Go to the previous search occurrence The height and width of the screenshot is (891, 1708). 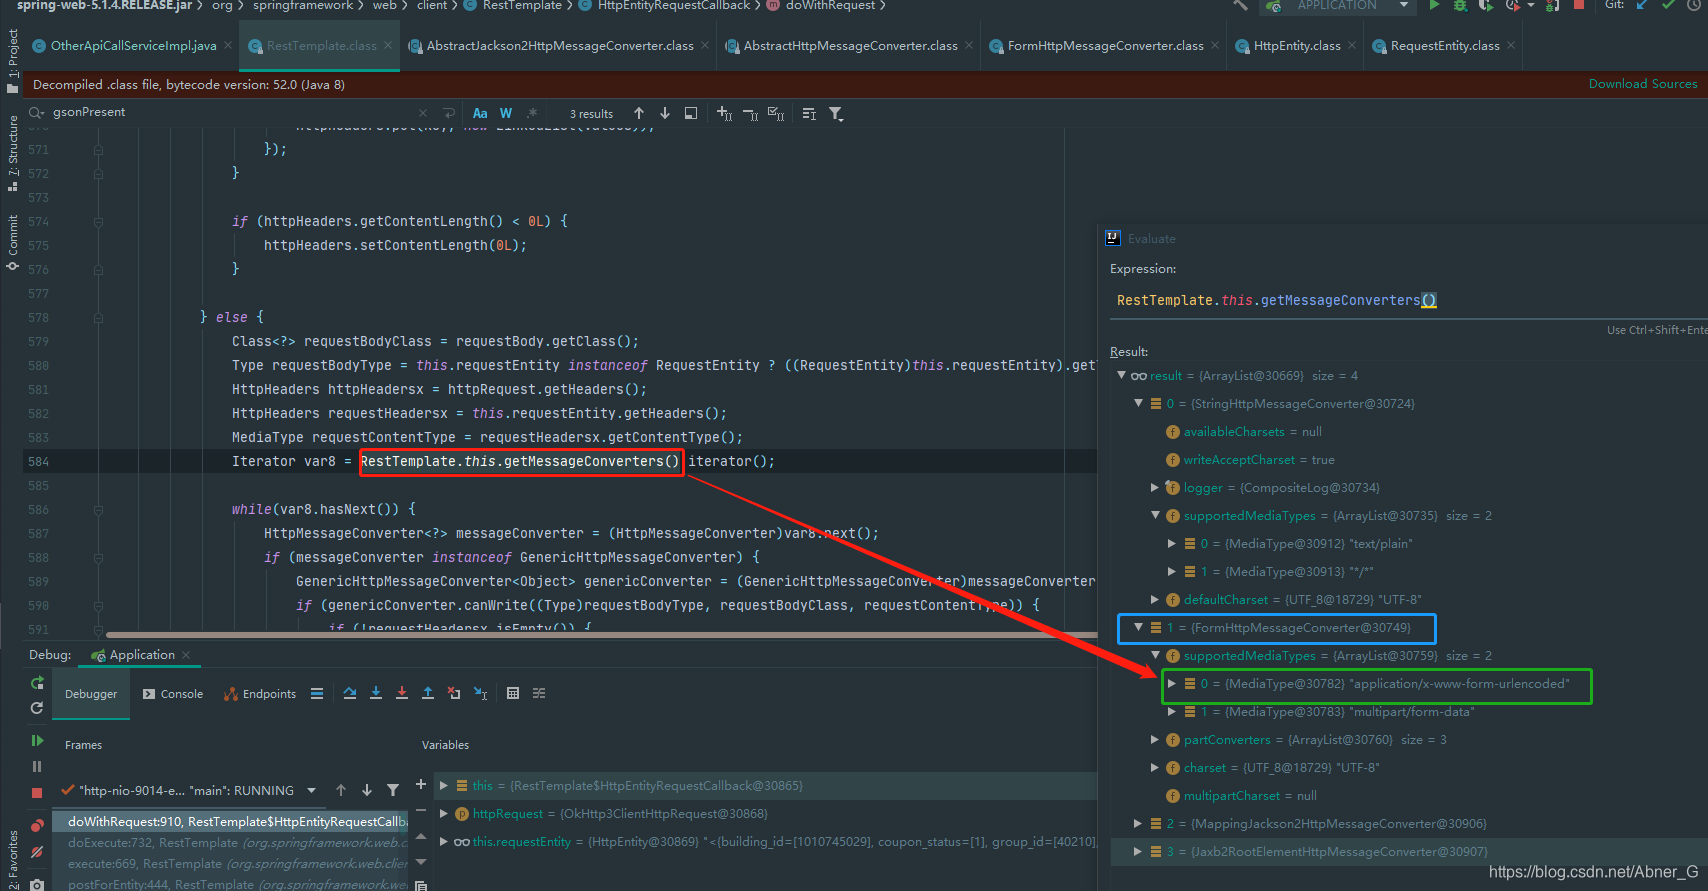[639, 113]
